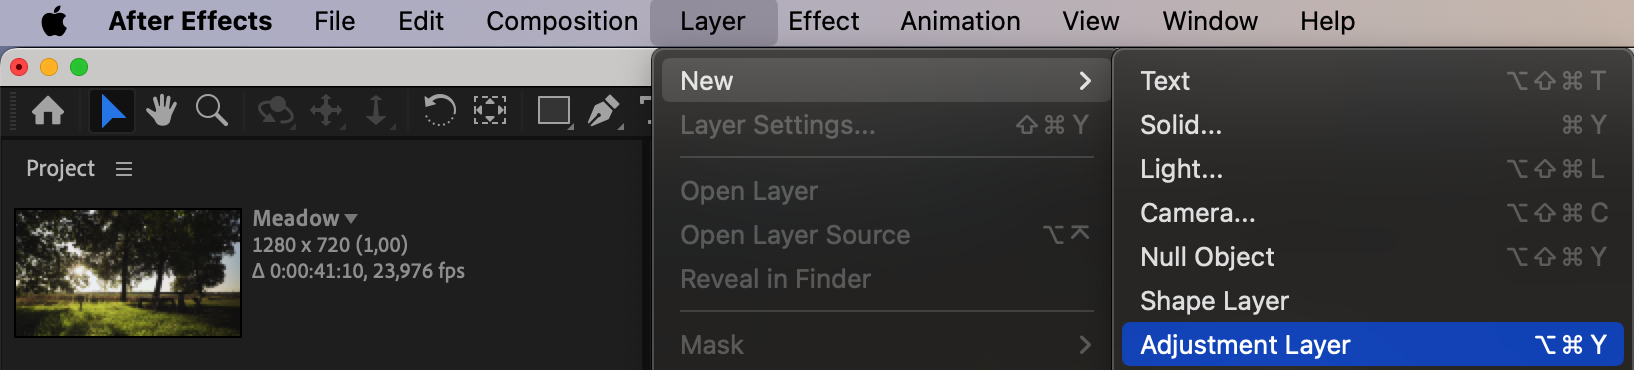Select the Rectangle shape tool
The image size is (1634, 370).
[555, 111]
